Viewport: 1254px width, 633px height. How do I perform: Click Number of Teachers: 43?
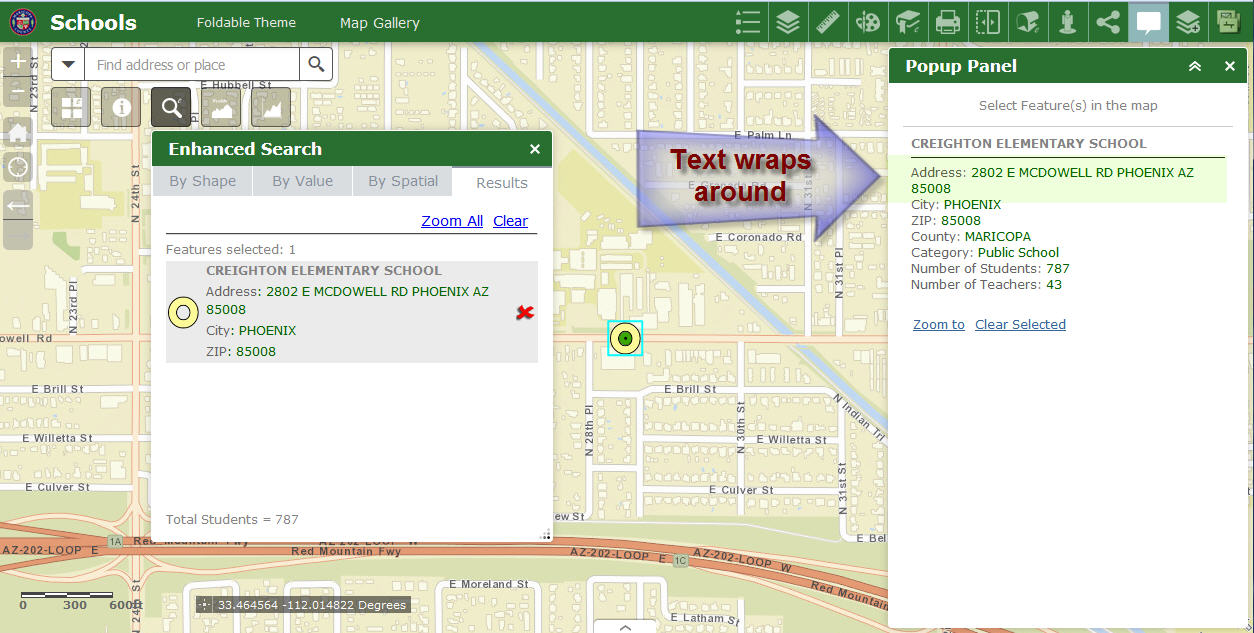point(986,284)
